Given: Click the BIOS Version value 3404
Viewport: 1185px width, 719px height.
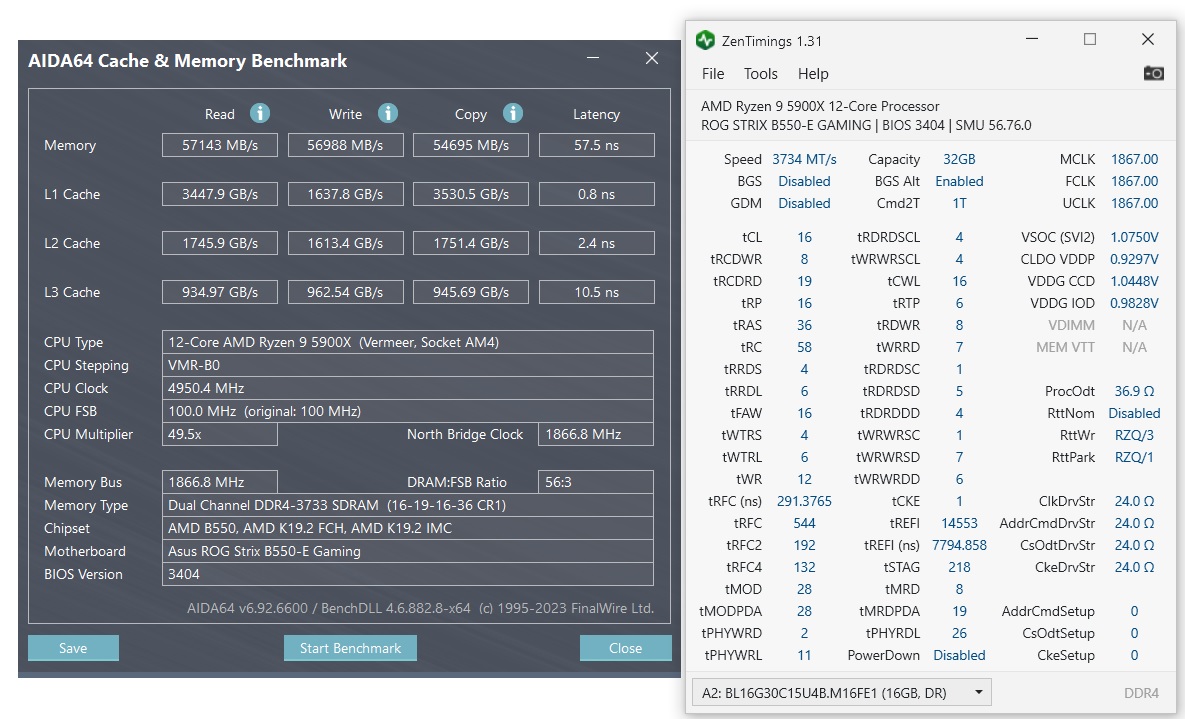Looking at the screenshot, I should pos(408,574).
